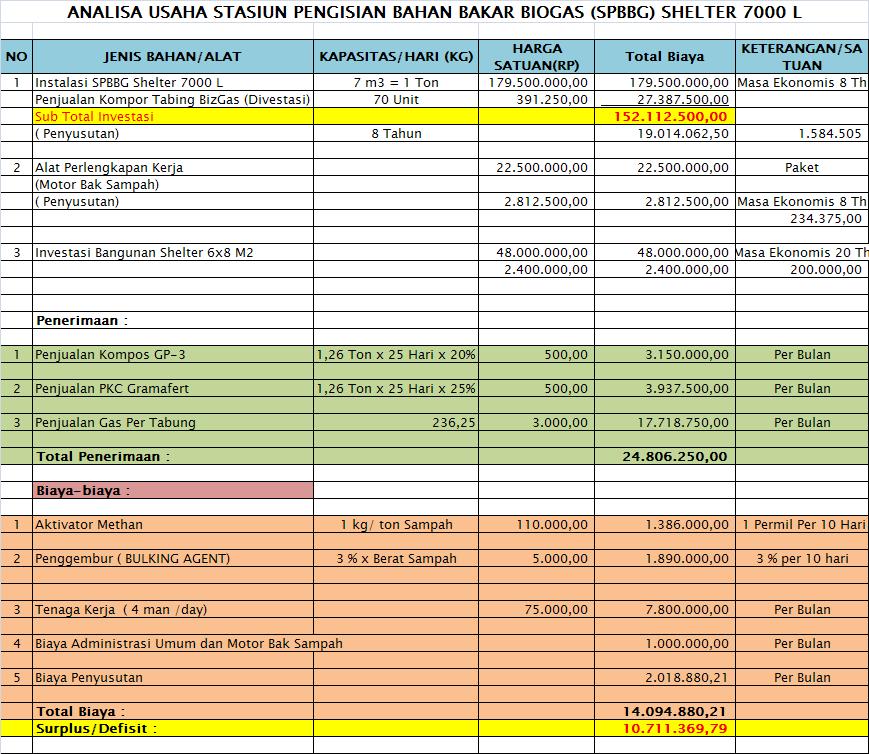Click the pink 'Biaya-biaya :' cell
This screenshot has height=754, width=869.
pyautogui.click(x=173, y=491)
